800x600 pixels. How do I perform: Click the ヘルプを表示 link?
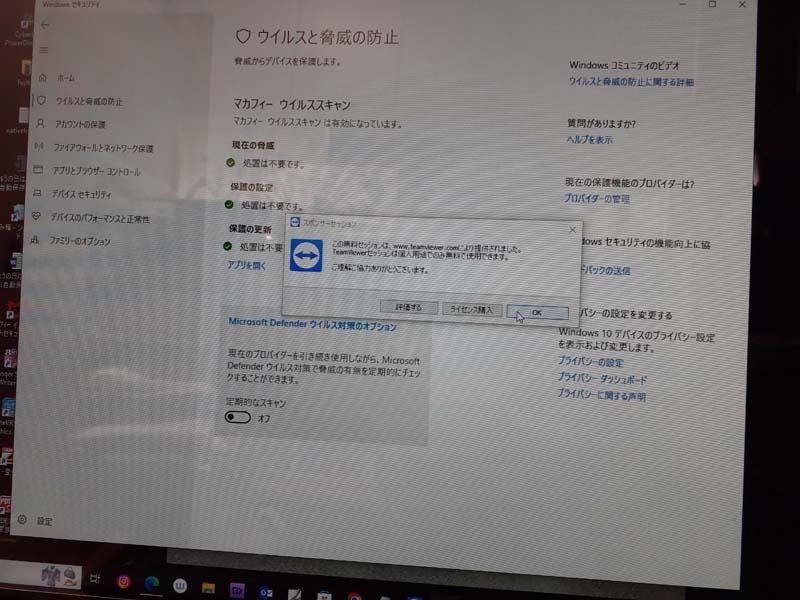(589, 139)
